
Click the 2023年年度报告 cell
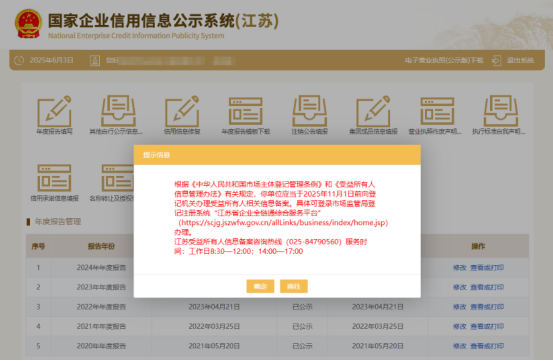[x=101, y=287]
